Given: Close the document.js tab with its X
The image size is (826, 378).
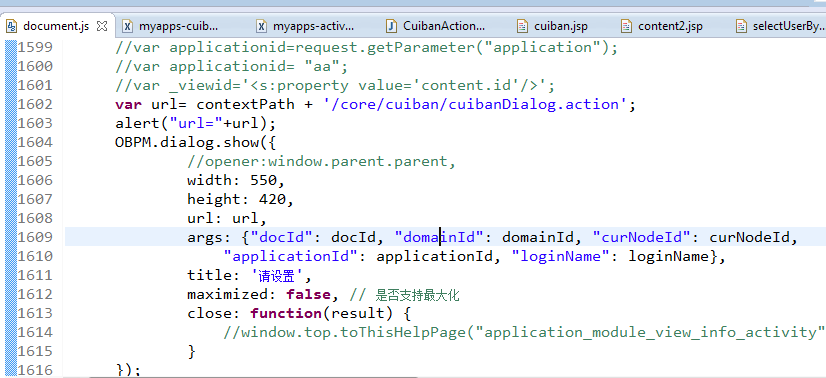Looking at the screenshot, I should 102,26.
